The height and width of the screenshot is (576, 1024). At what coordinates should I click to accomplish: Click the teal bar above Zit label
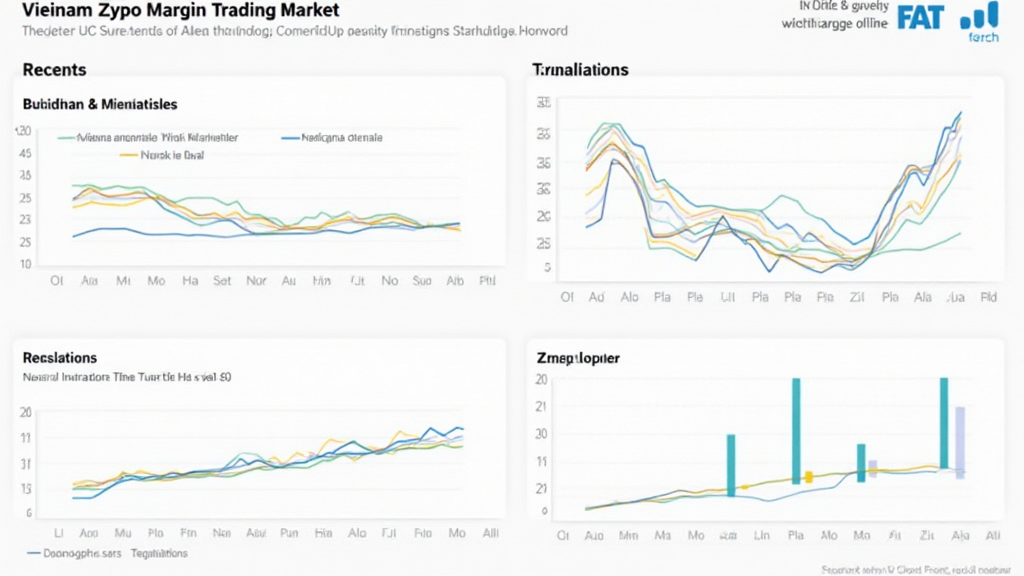[x=944, y=422]
